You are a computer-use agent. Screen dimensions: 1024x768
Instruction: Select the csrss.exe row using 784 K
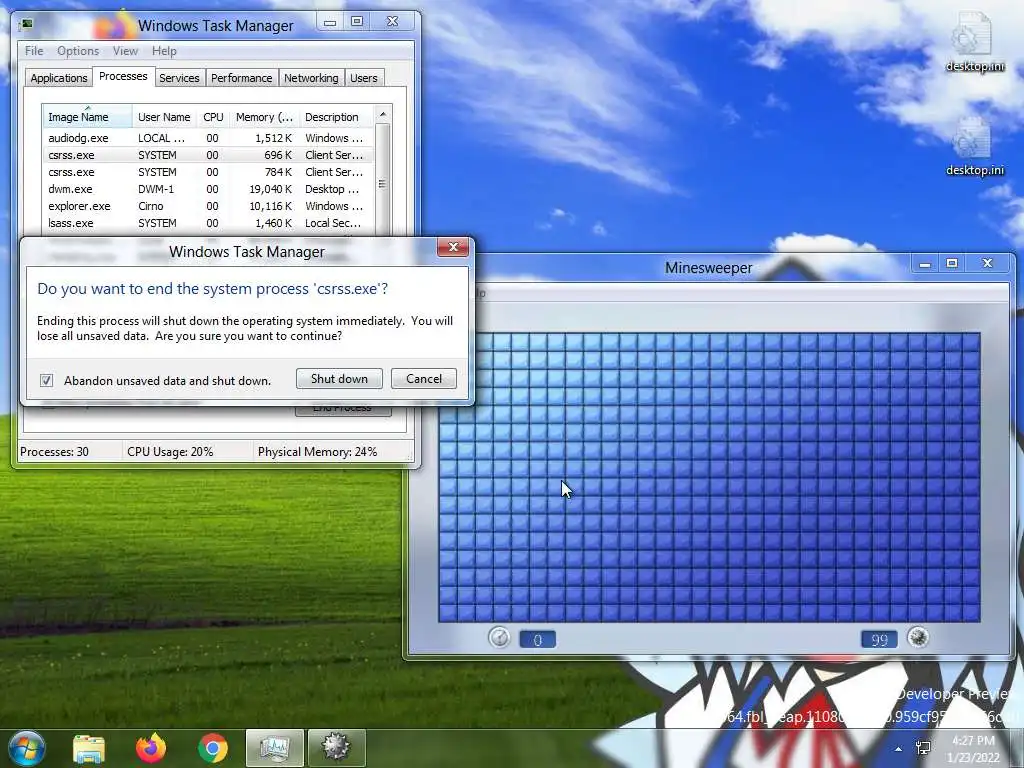[208, 172]
